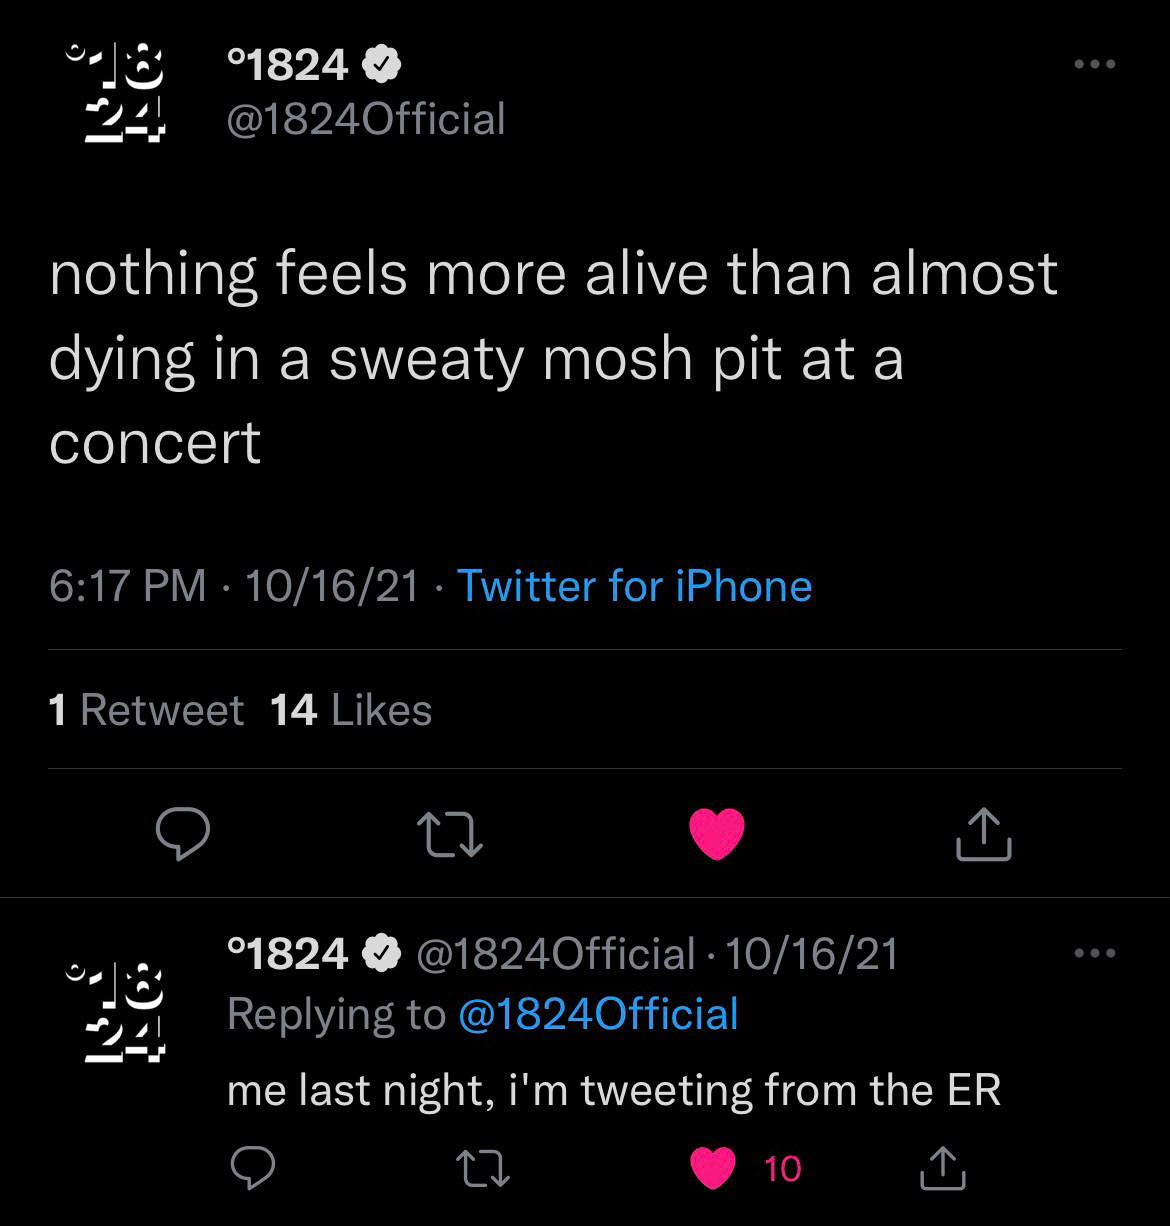The width and height of the screenshot is (1170, 1226).
Task: Click the Twitter for iPhone source link
Action: 634,586
